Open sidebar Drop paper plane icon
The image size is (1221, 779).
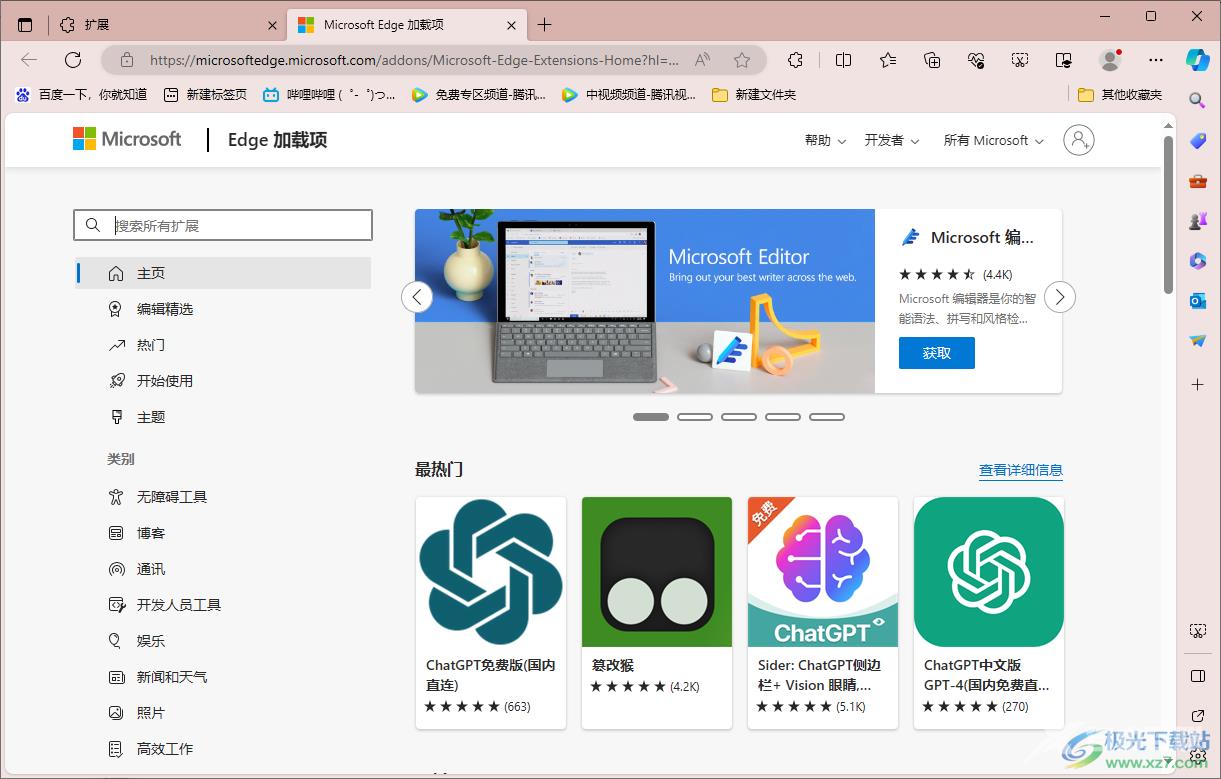point(1198,341)
